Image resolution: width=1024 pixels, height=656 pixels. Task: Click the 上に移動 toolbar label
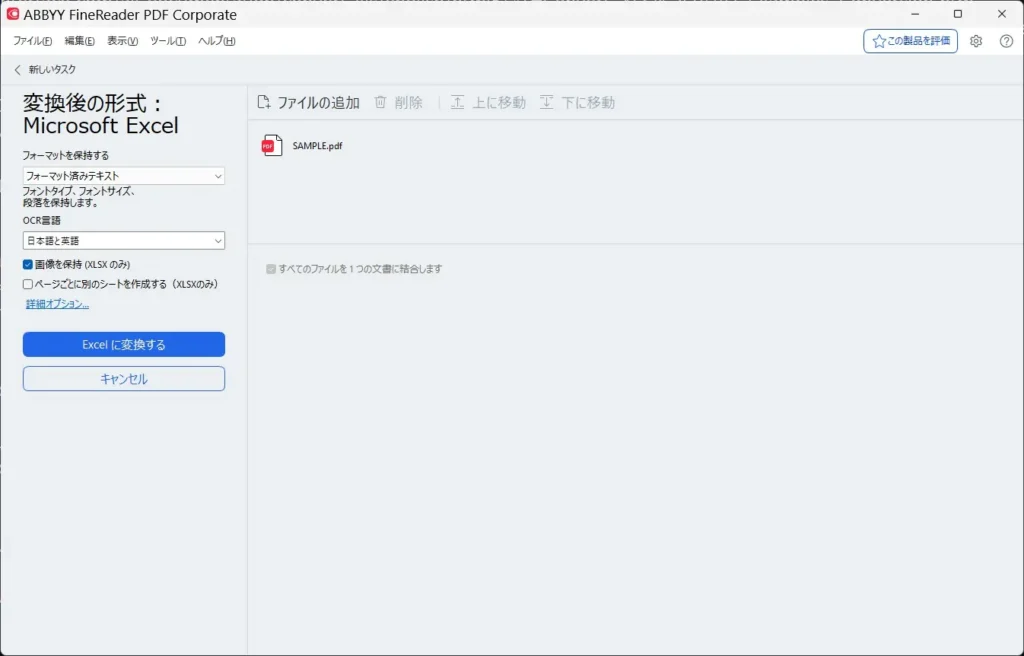point(499,103)
